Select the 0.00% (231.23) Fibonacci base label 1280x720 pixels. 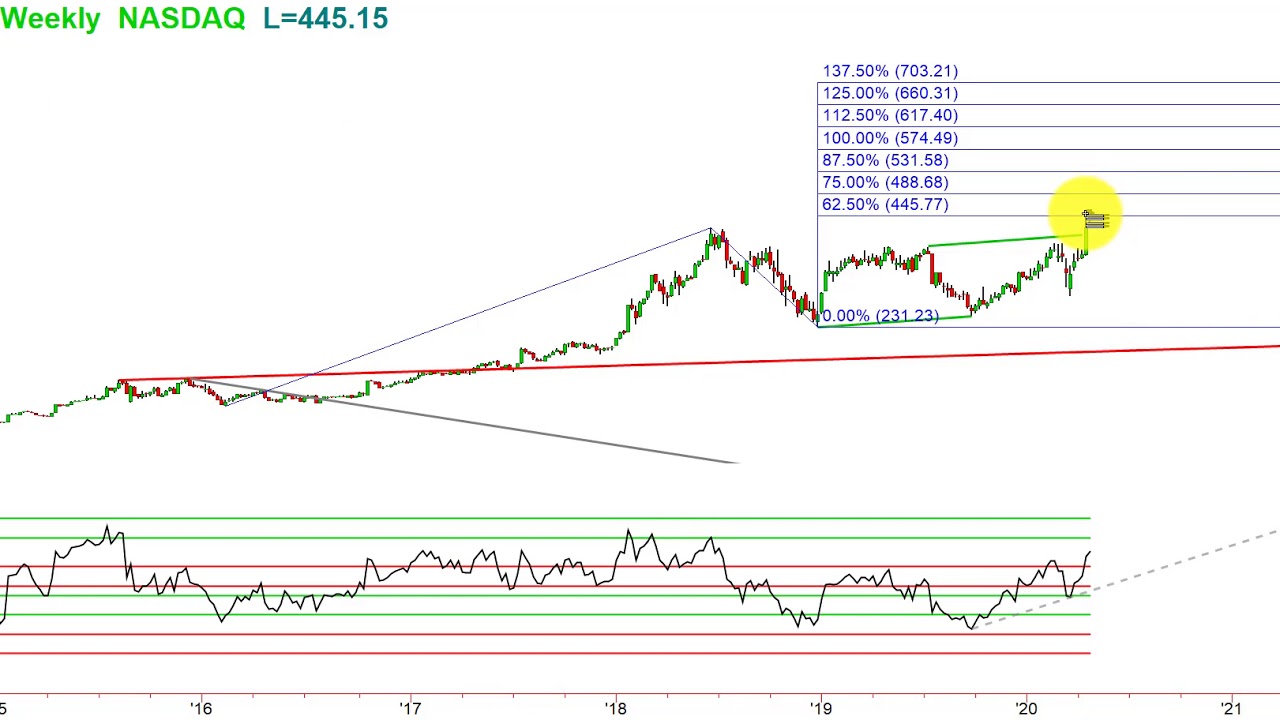click(x=880, y=316)
